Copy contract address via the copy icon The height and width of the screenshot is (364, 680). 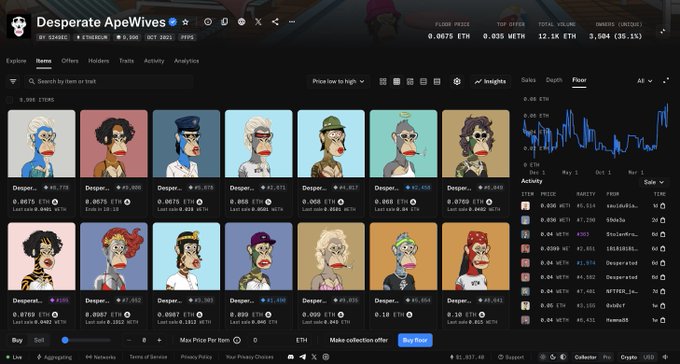(224, 22)
